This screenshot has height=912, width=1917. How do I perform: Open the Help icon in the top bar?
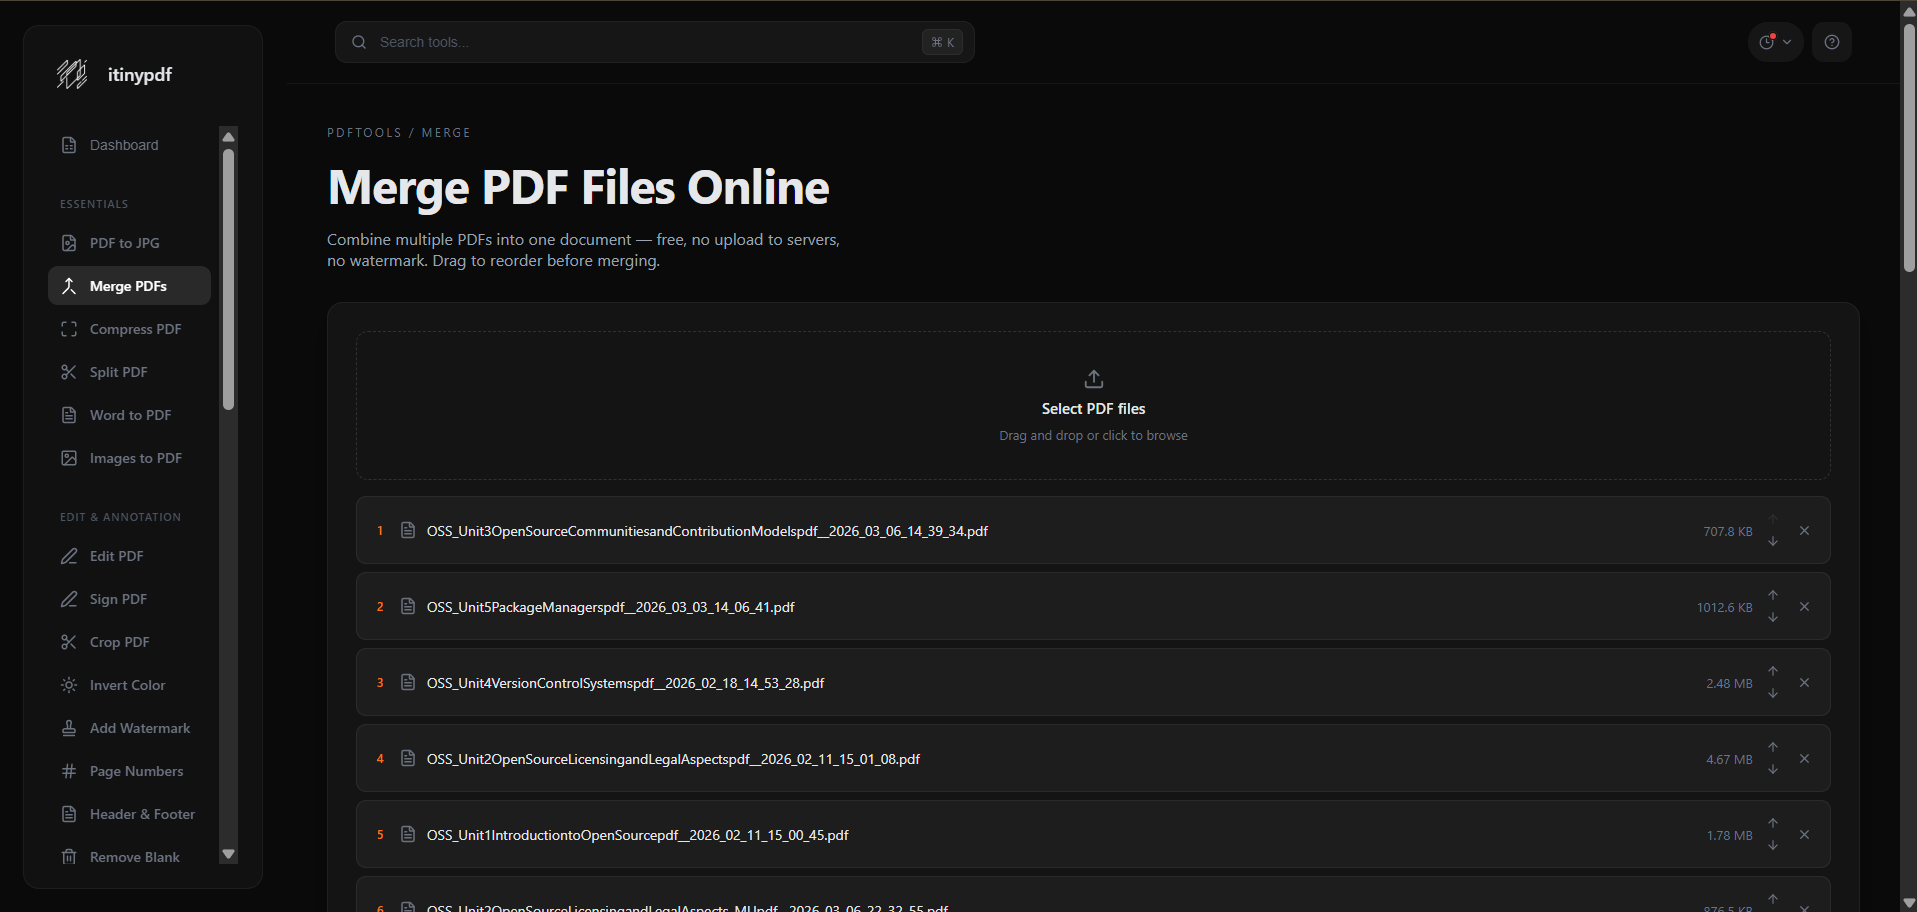1832,42
